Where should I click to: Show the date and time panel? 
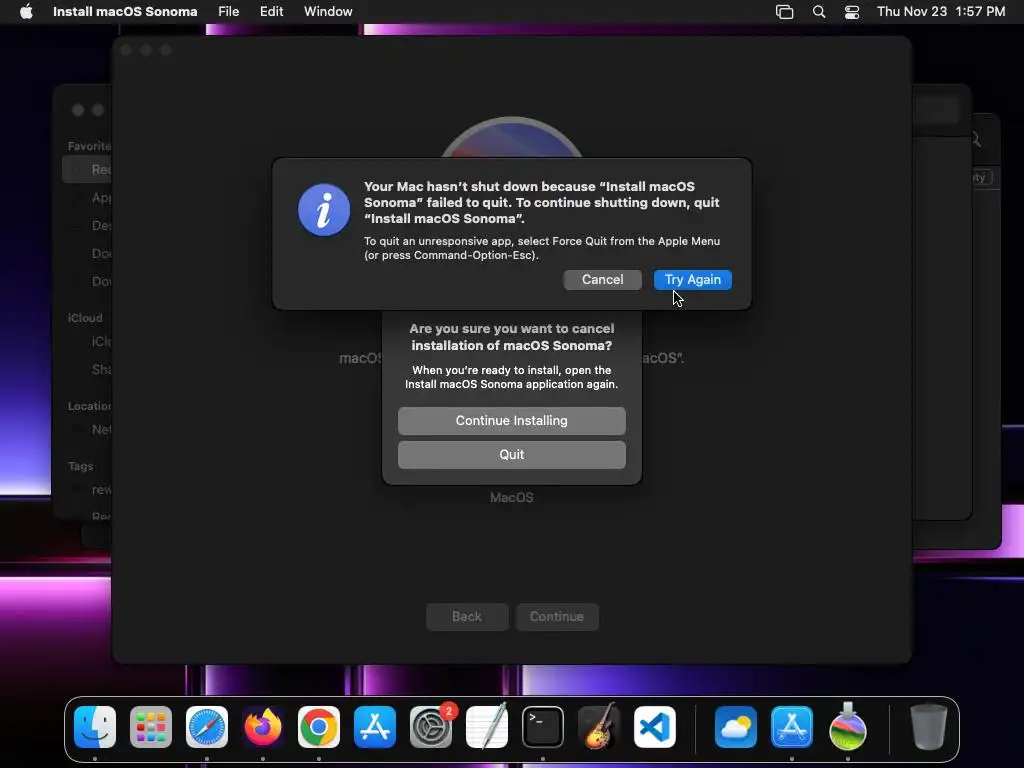coord(940,11)
